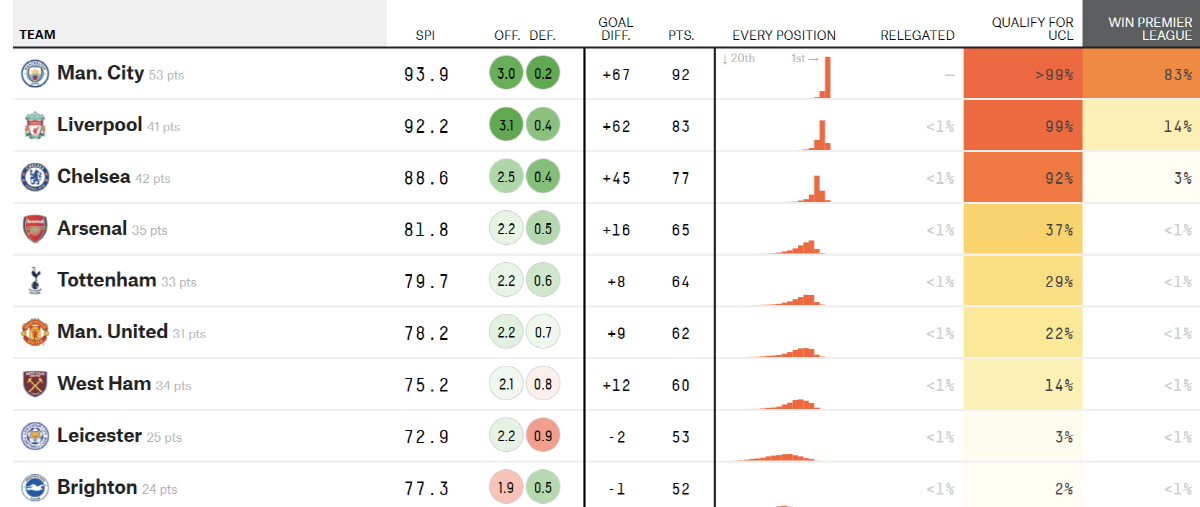Image resolution: width=1200 pixels, height=507 pixels.
Task: Open the Tottenham team name link
Action: [106, 280]
